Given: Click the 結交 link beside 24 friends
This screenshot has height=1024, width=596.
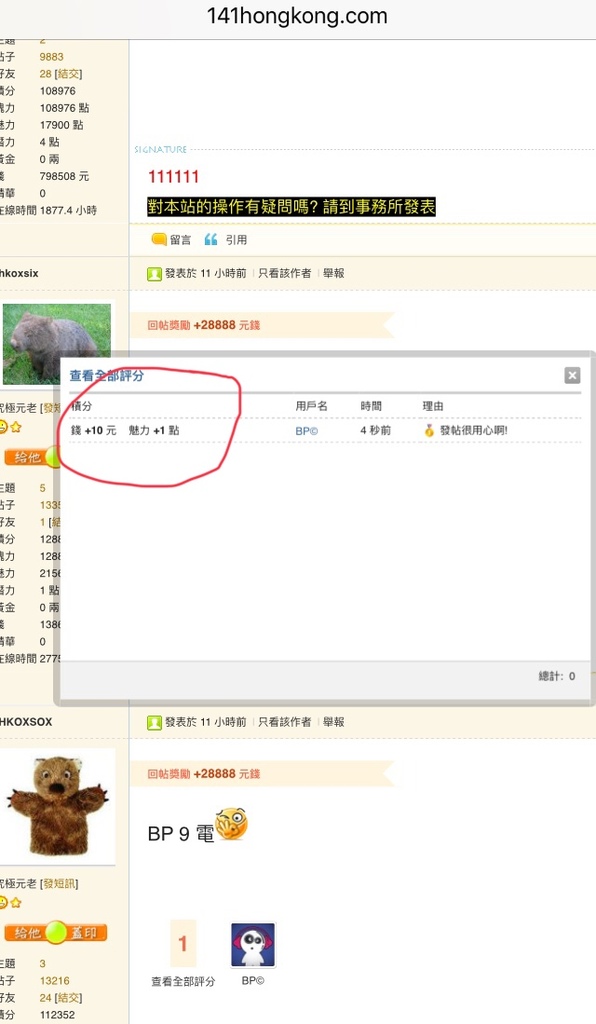Looking at the screenshot, I should click(x=68, y=998).
